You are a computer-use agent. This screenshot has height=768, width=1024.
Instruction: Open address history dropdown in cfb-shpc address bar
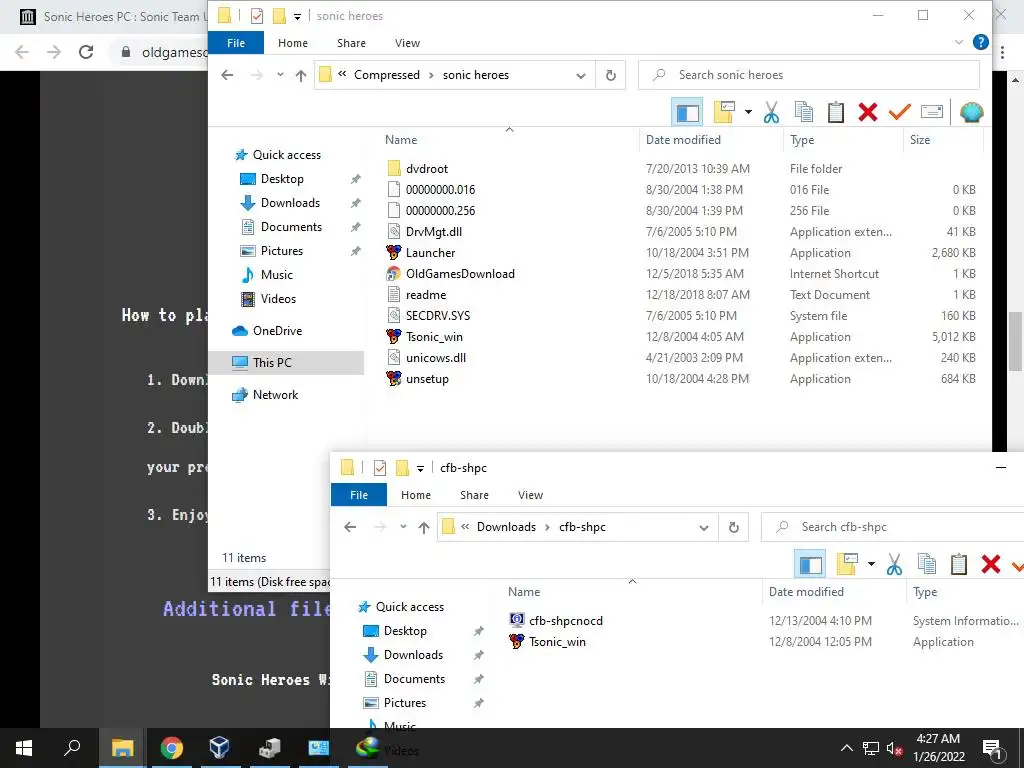pyautogui.click(x=703, y=527)
